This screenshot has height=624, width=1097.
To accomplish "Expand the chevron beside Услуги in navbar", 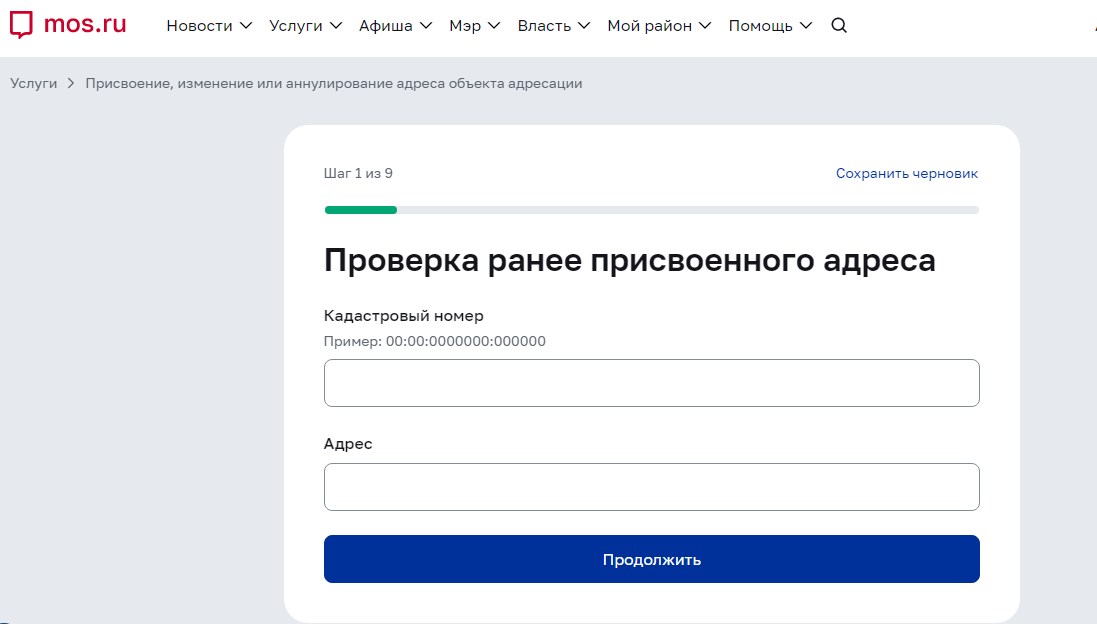I will (336, 26).
